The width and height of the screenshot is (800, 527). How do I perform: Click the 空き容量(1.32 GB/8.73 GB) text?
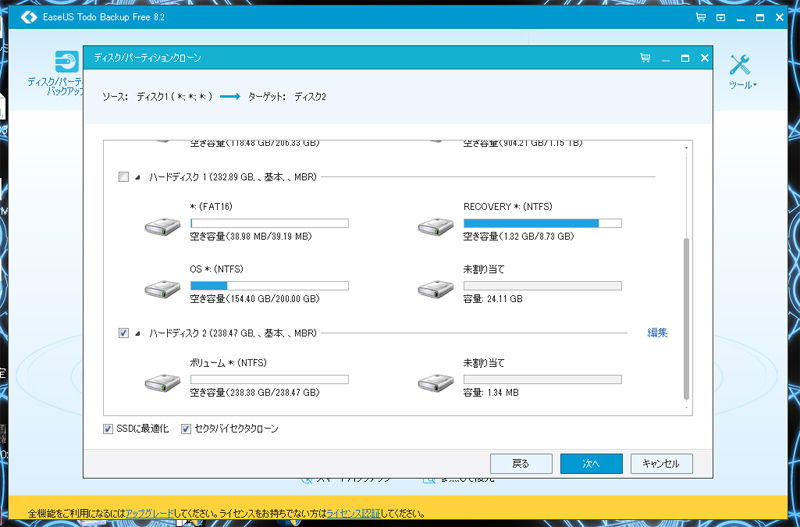[x=519, y=237]
